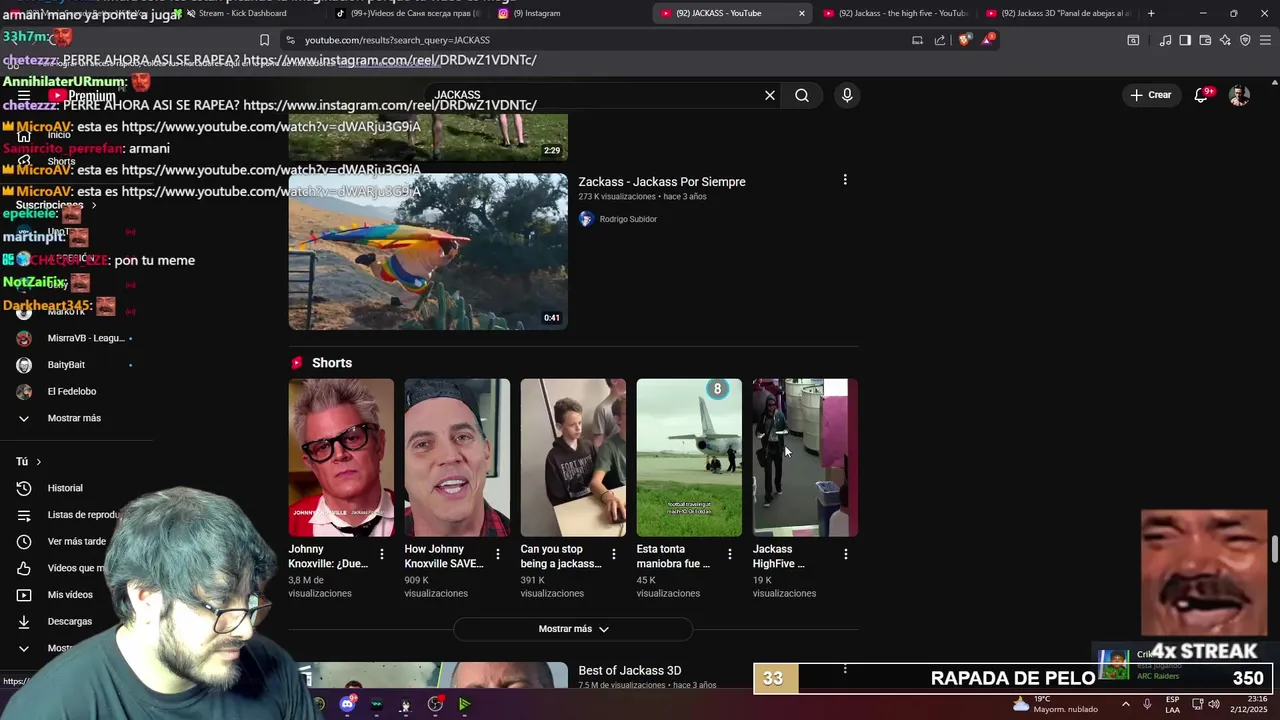Viewport: 1280px width, 720px height.
Task: Open the Johnny Knoxville ¿Due... short thumbnail
Action: click(341, 457)
